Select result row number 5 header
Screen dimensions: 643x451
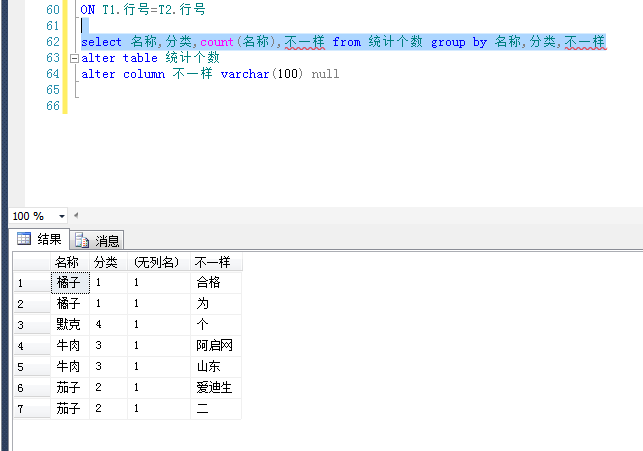click(32, 367)
